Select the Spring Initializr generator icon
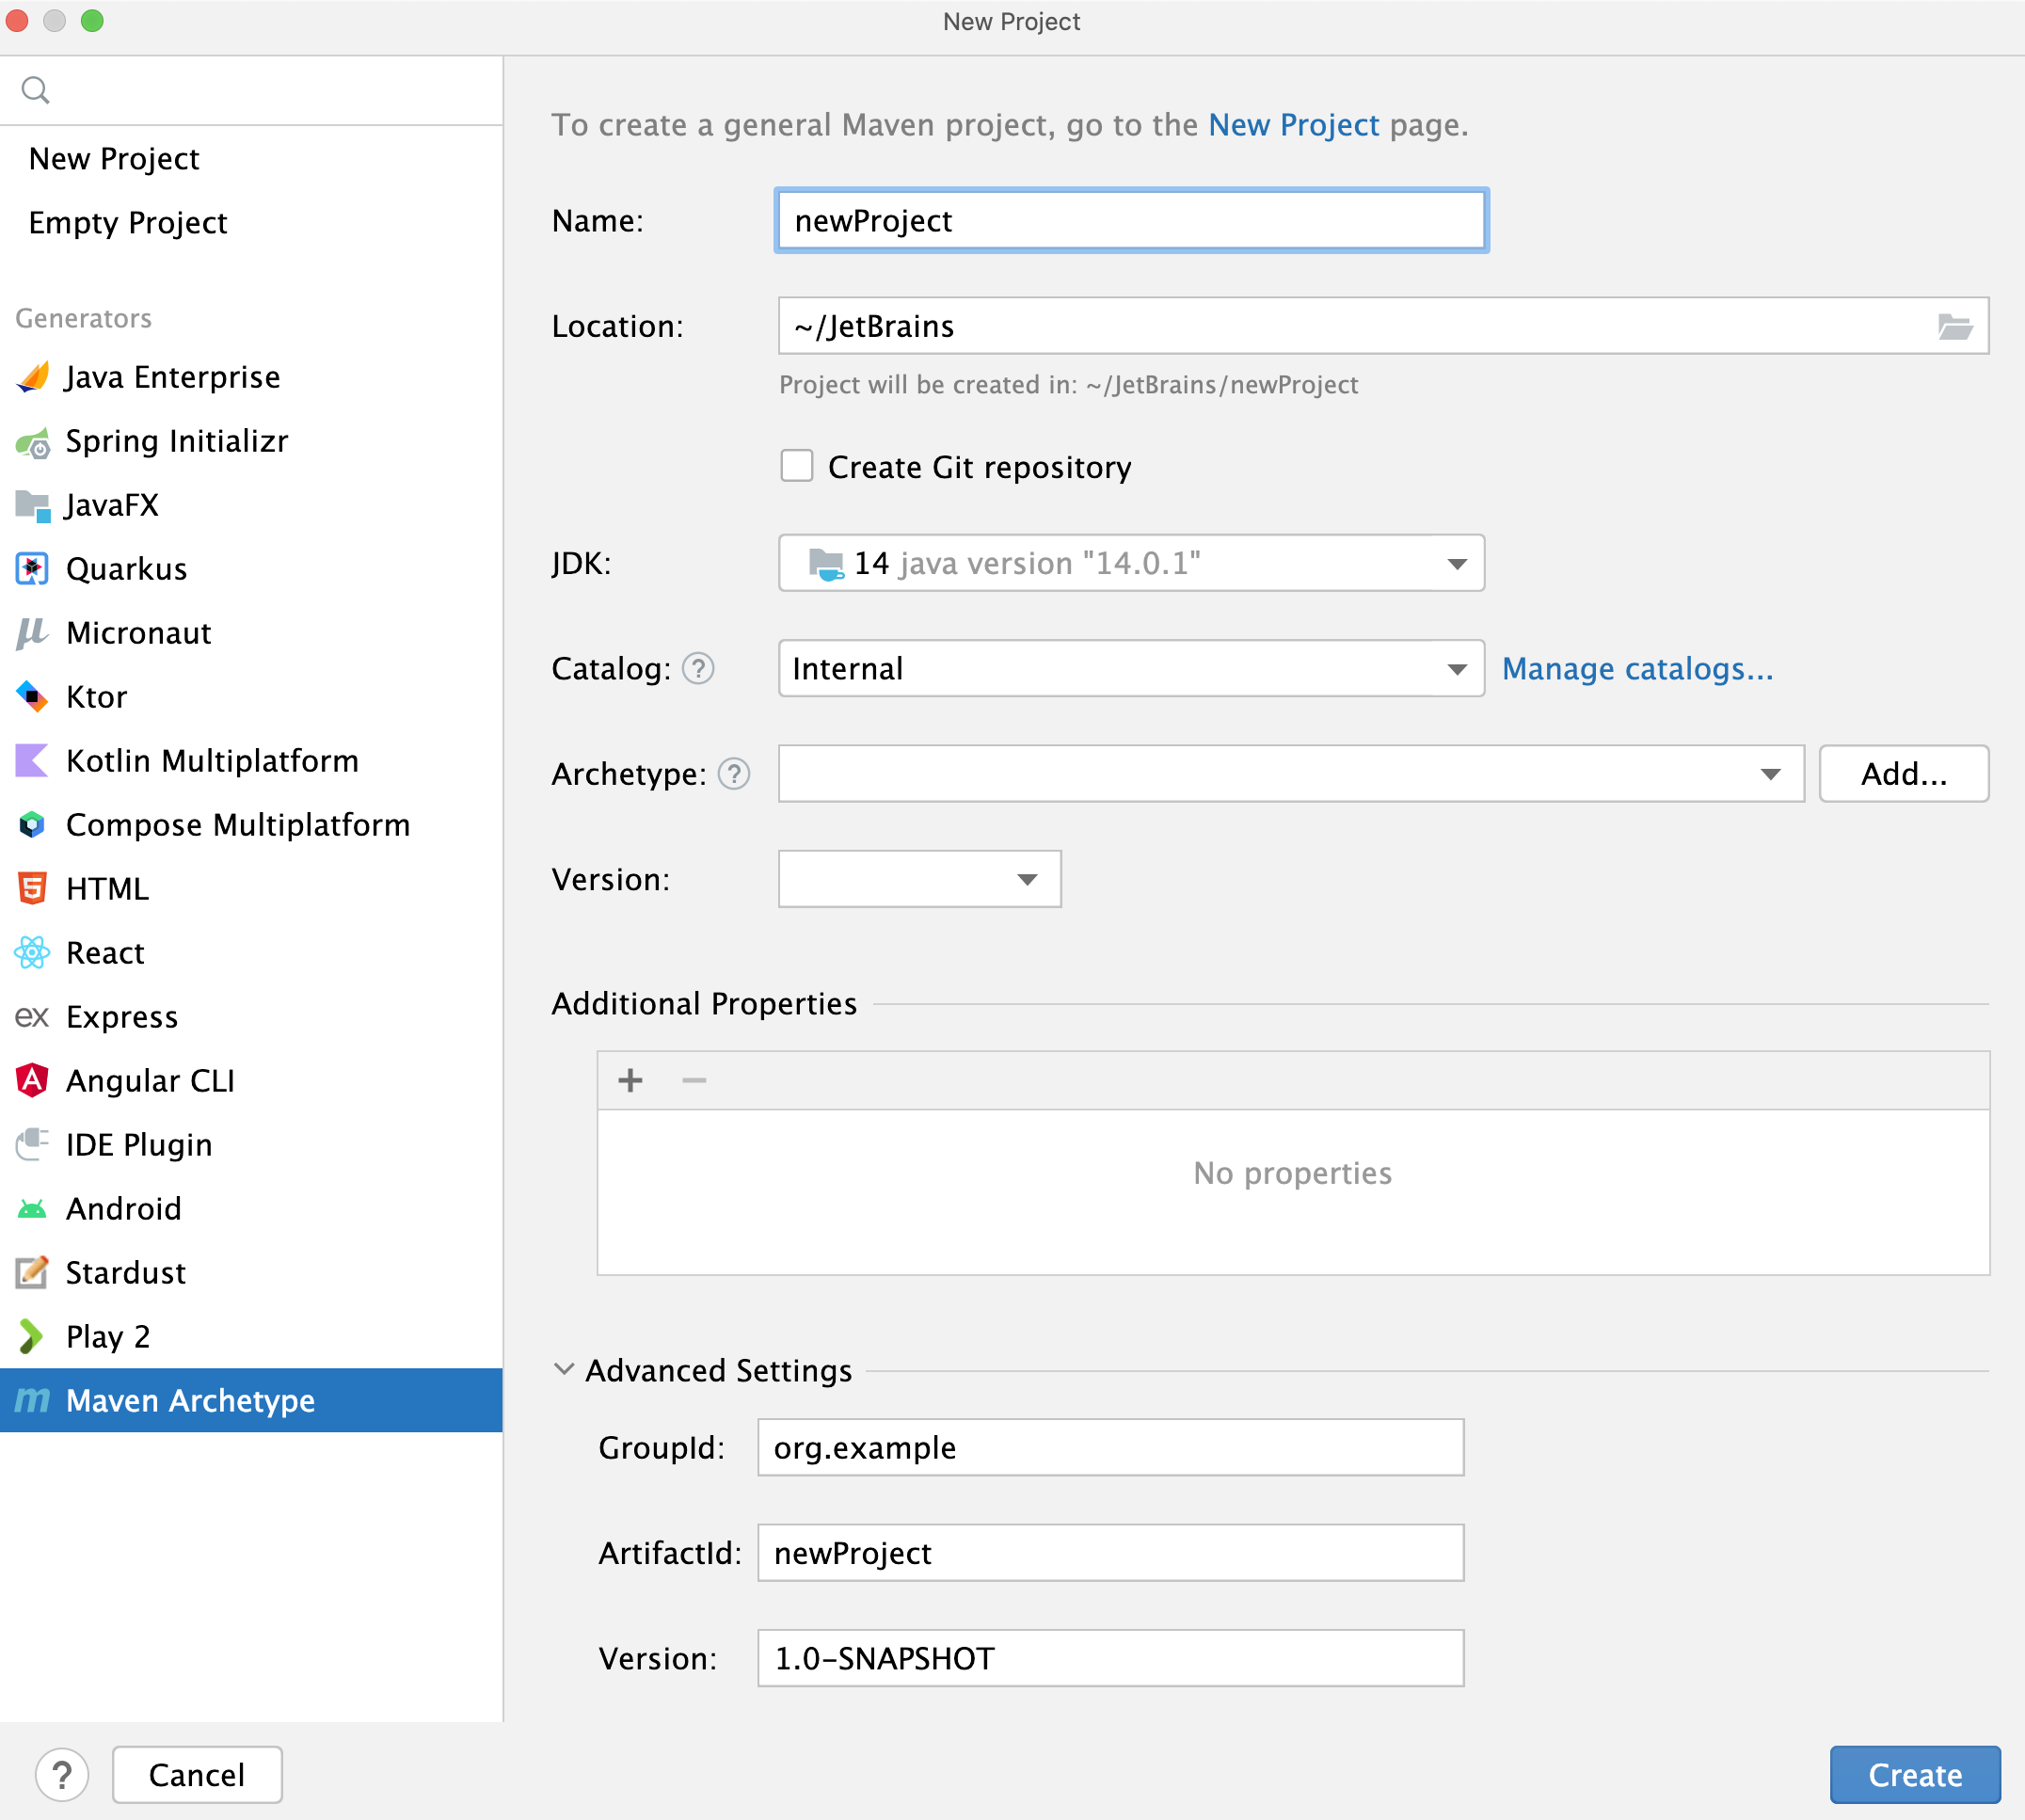 [x=35, y=441]
